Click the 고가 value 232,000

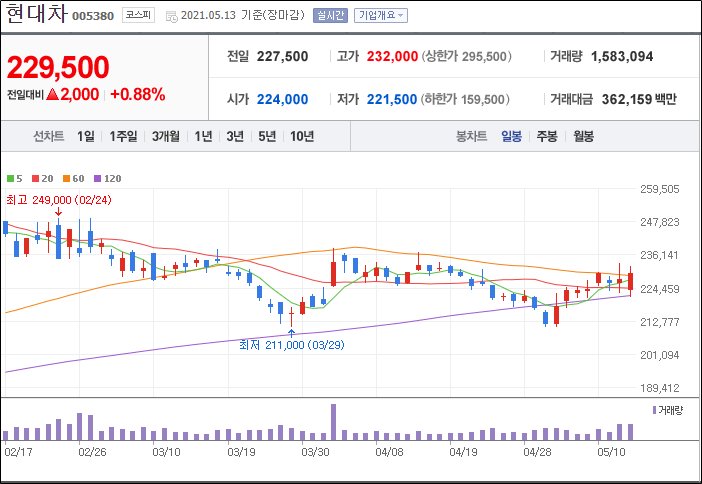[x=392, y=56]
